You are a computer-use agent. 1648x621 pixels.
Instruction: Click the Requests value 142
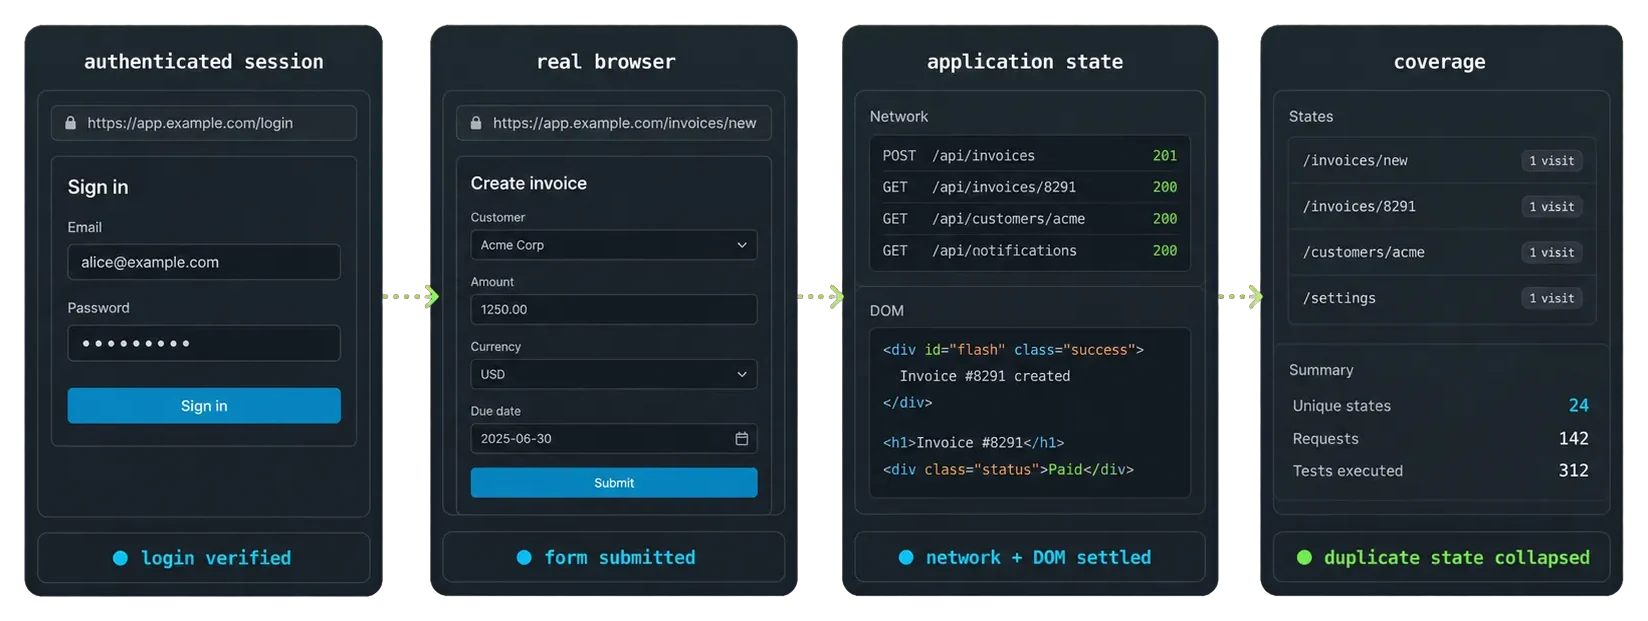[x=1574, y=439]
